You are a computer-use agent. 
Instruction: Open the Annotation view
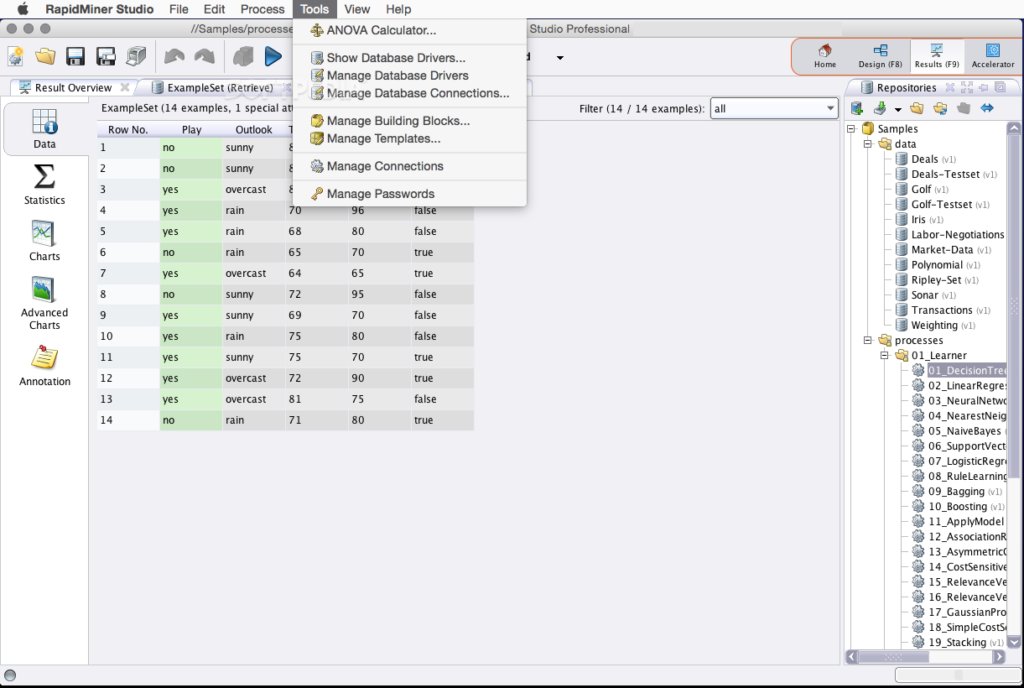pyautogui.click(x=44, y=366)
